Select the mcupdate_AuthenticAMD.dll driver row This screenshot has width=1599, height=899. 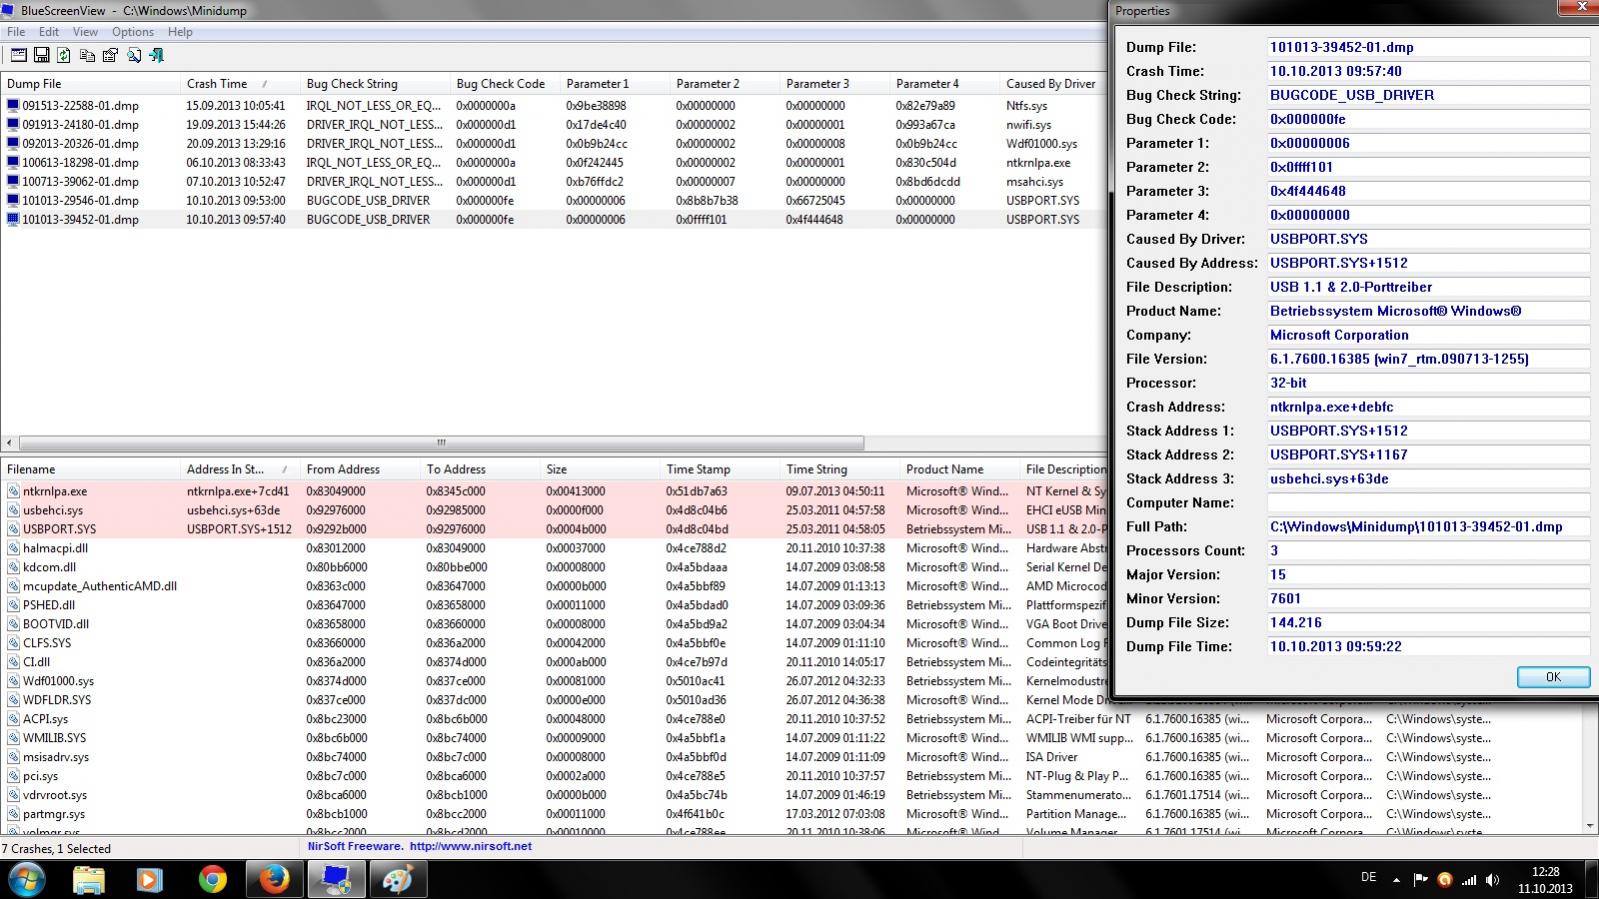point(555,586)
